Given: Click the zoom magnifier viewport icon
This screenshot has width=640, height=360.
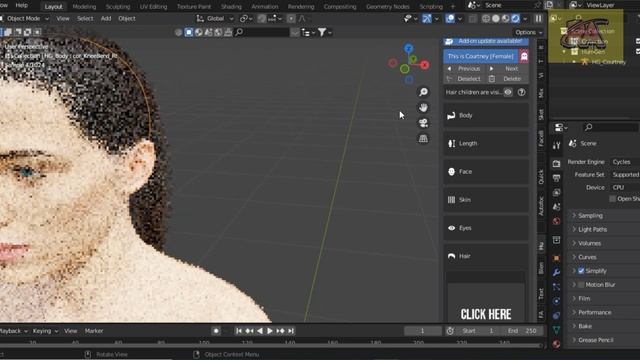Looking at the screenshot, I should [x=423, y=92].
